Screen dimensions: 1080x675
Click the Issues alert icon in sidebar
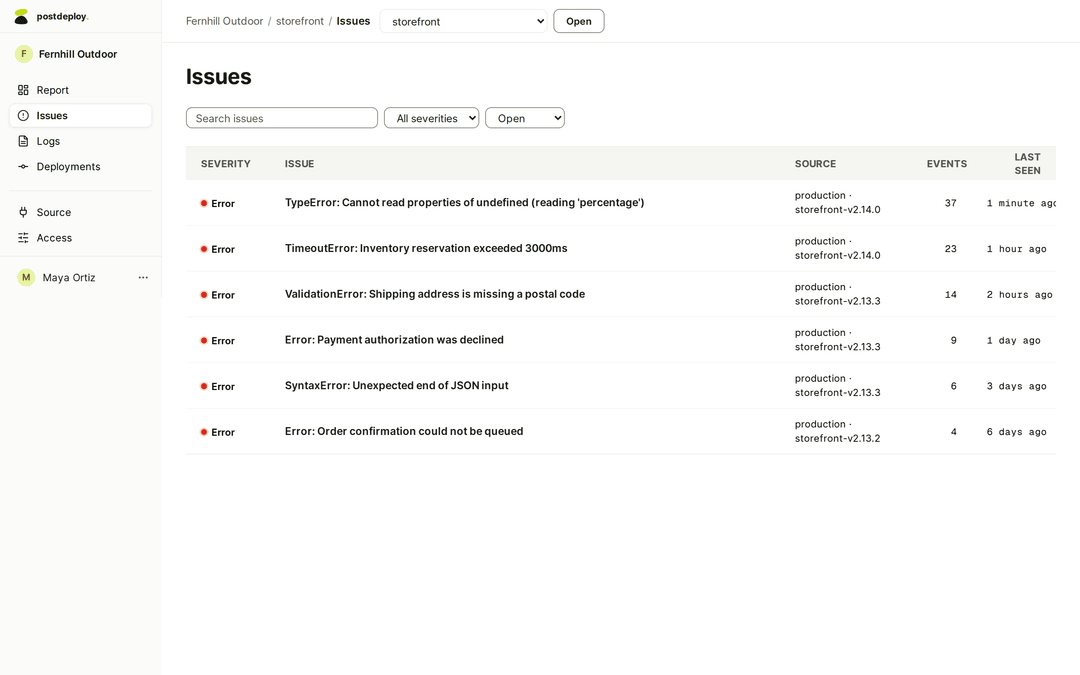[23, 116]
